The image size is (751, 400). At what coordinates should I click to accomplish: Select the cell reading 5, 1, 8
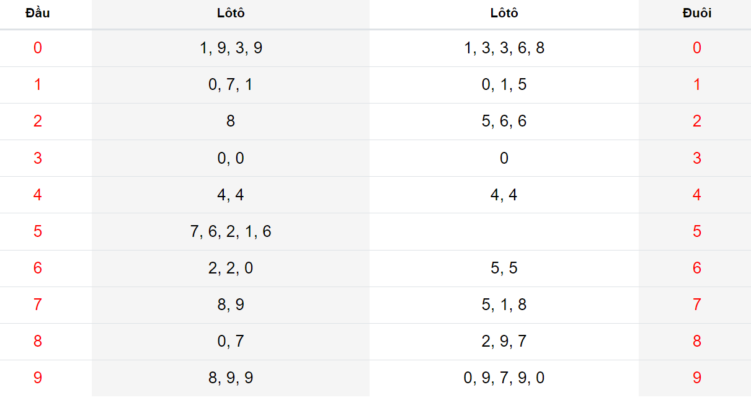coord(504,305)
